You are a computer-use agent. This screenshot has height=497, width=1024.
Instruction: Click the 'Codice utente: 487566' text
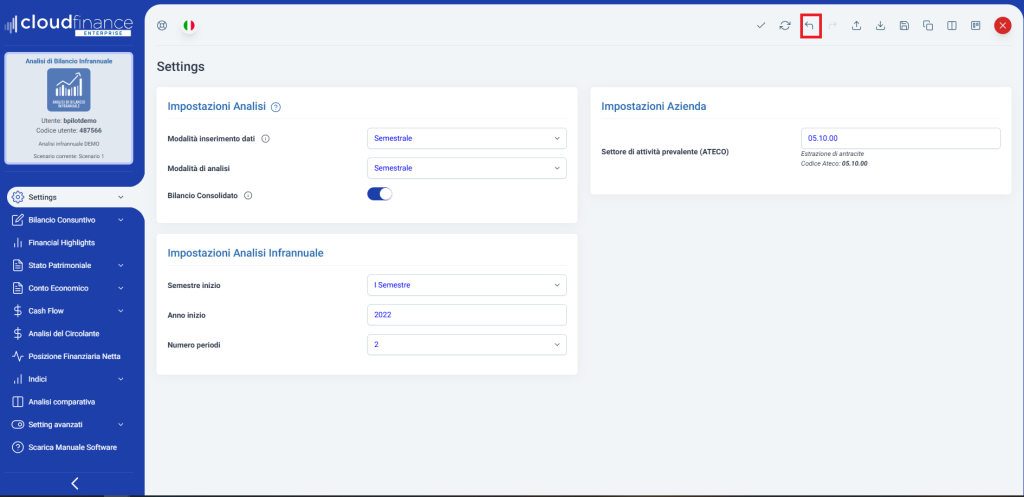click(x=69, y=131)
